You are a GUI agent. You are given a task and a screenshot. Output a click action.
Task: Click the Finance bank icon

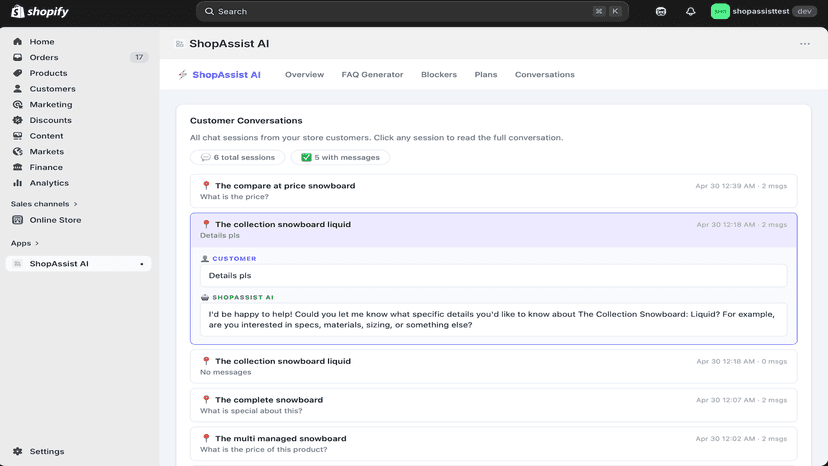17,167
